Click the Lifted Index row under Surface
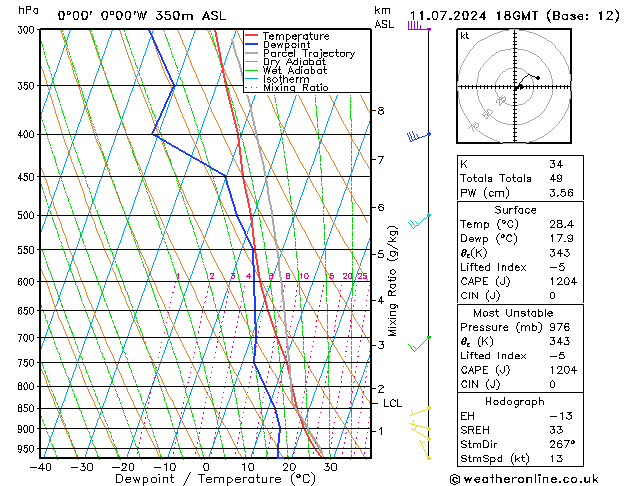Viewport: 629px width, 486px height. pos(520,267)
